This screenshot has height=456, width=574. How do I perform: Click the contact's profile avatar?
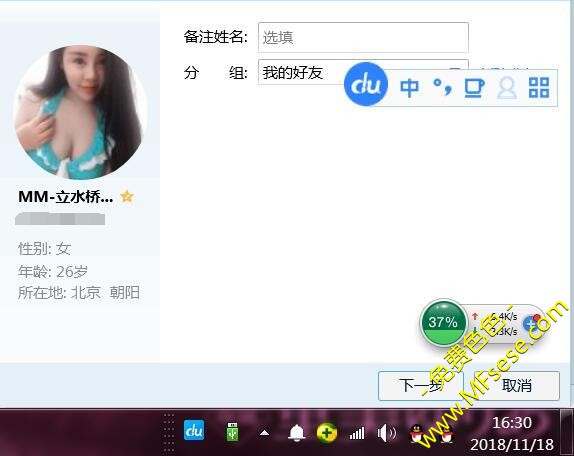click(80, 112)
